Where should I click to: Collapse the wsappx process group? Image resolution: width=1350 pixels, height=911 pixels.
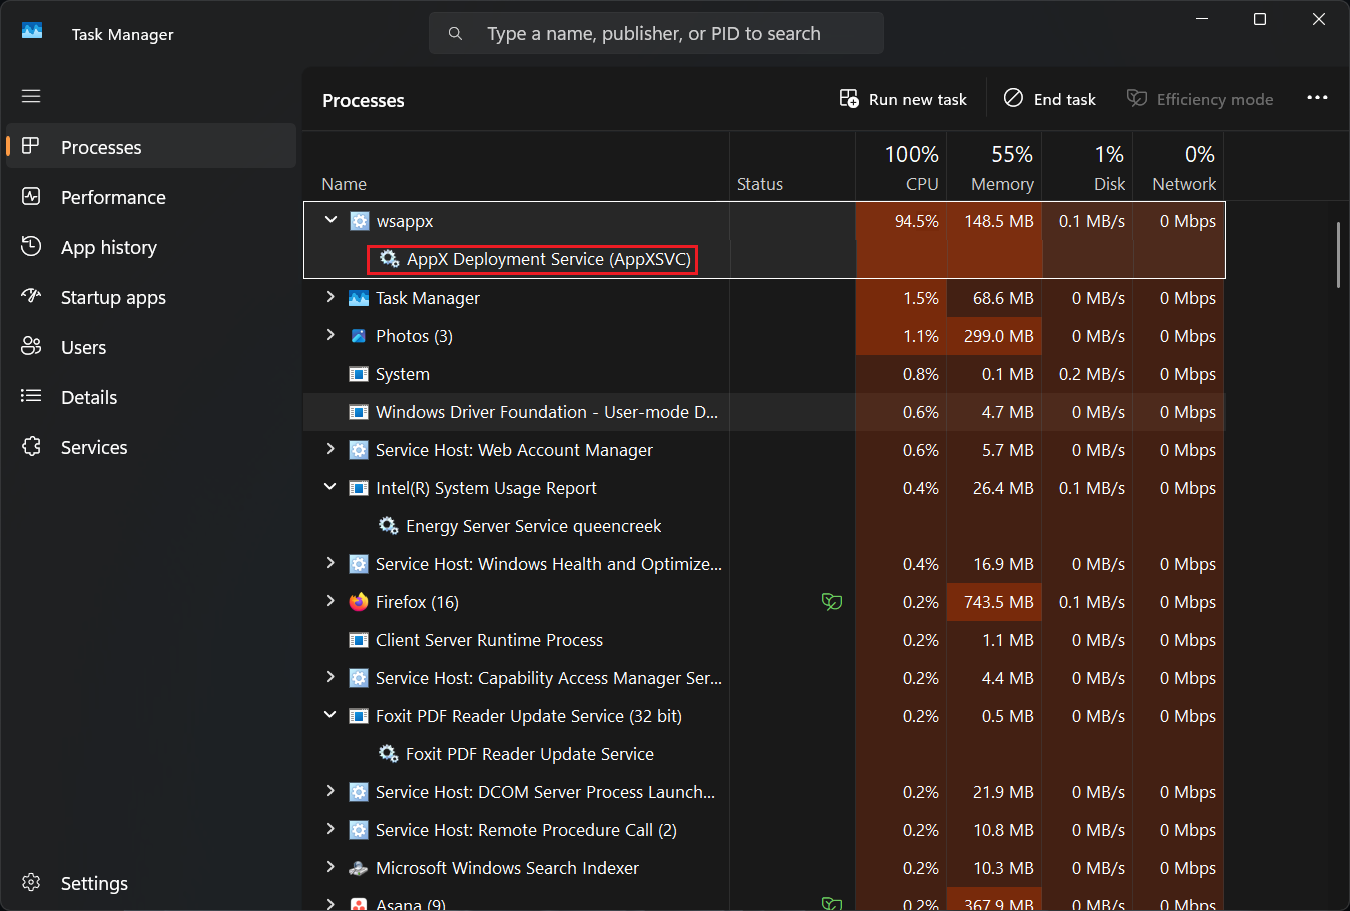[x=331, y=221]
